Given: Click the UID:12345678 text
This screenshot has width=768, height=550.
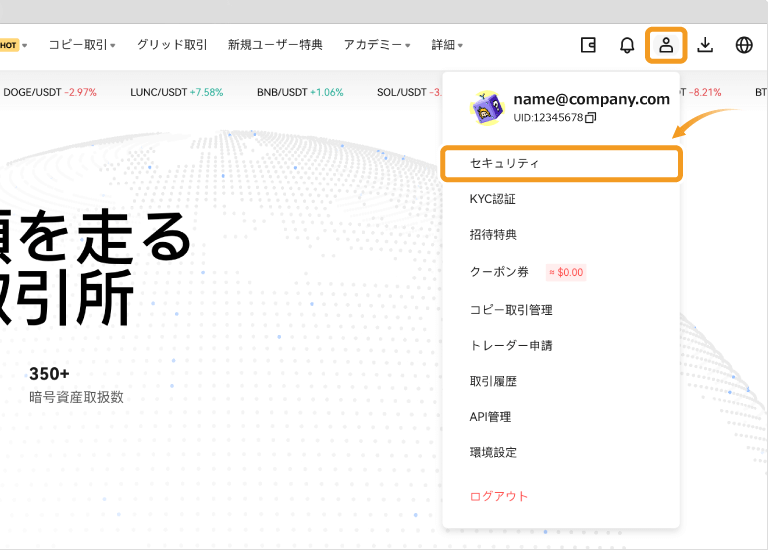Looking at the screenshot, I should pos(548,118).
